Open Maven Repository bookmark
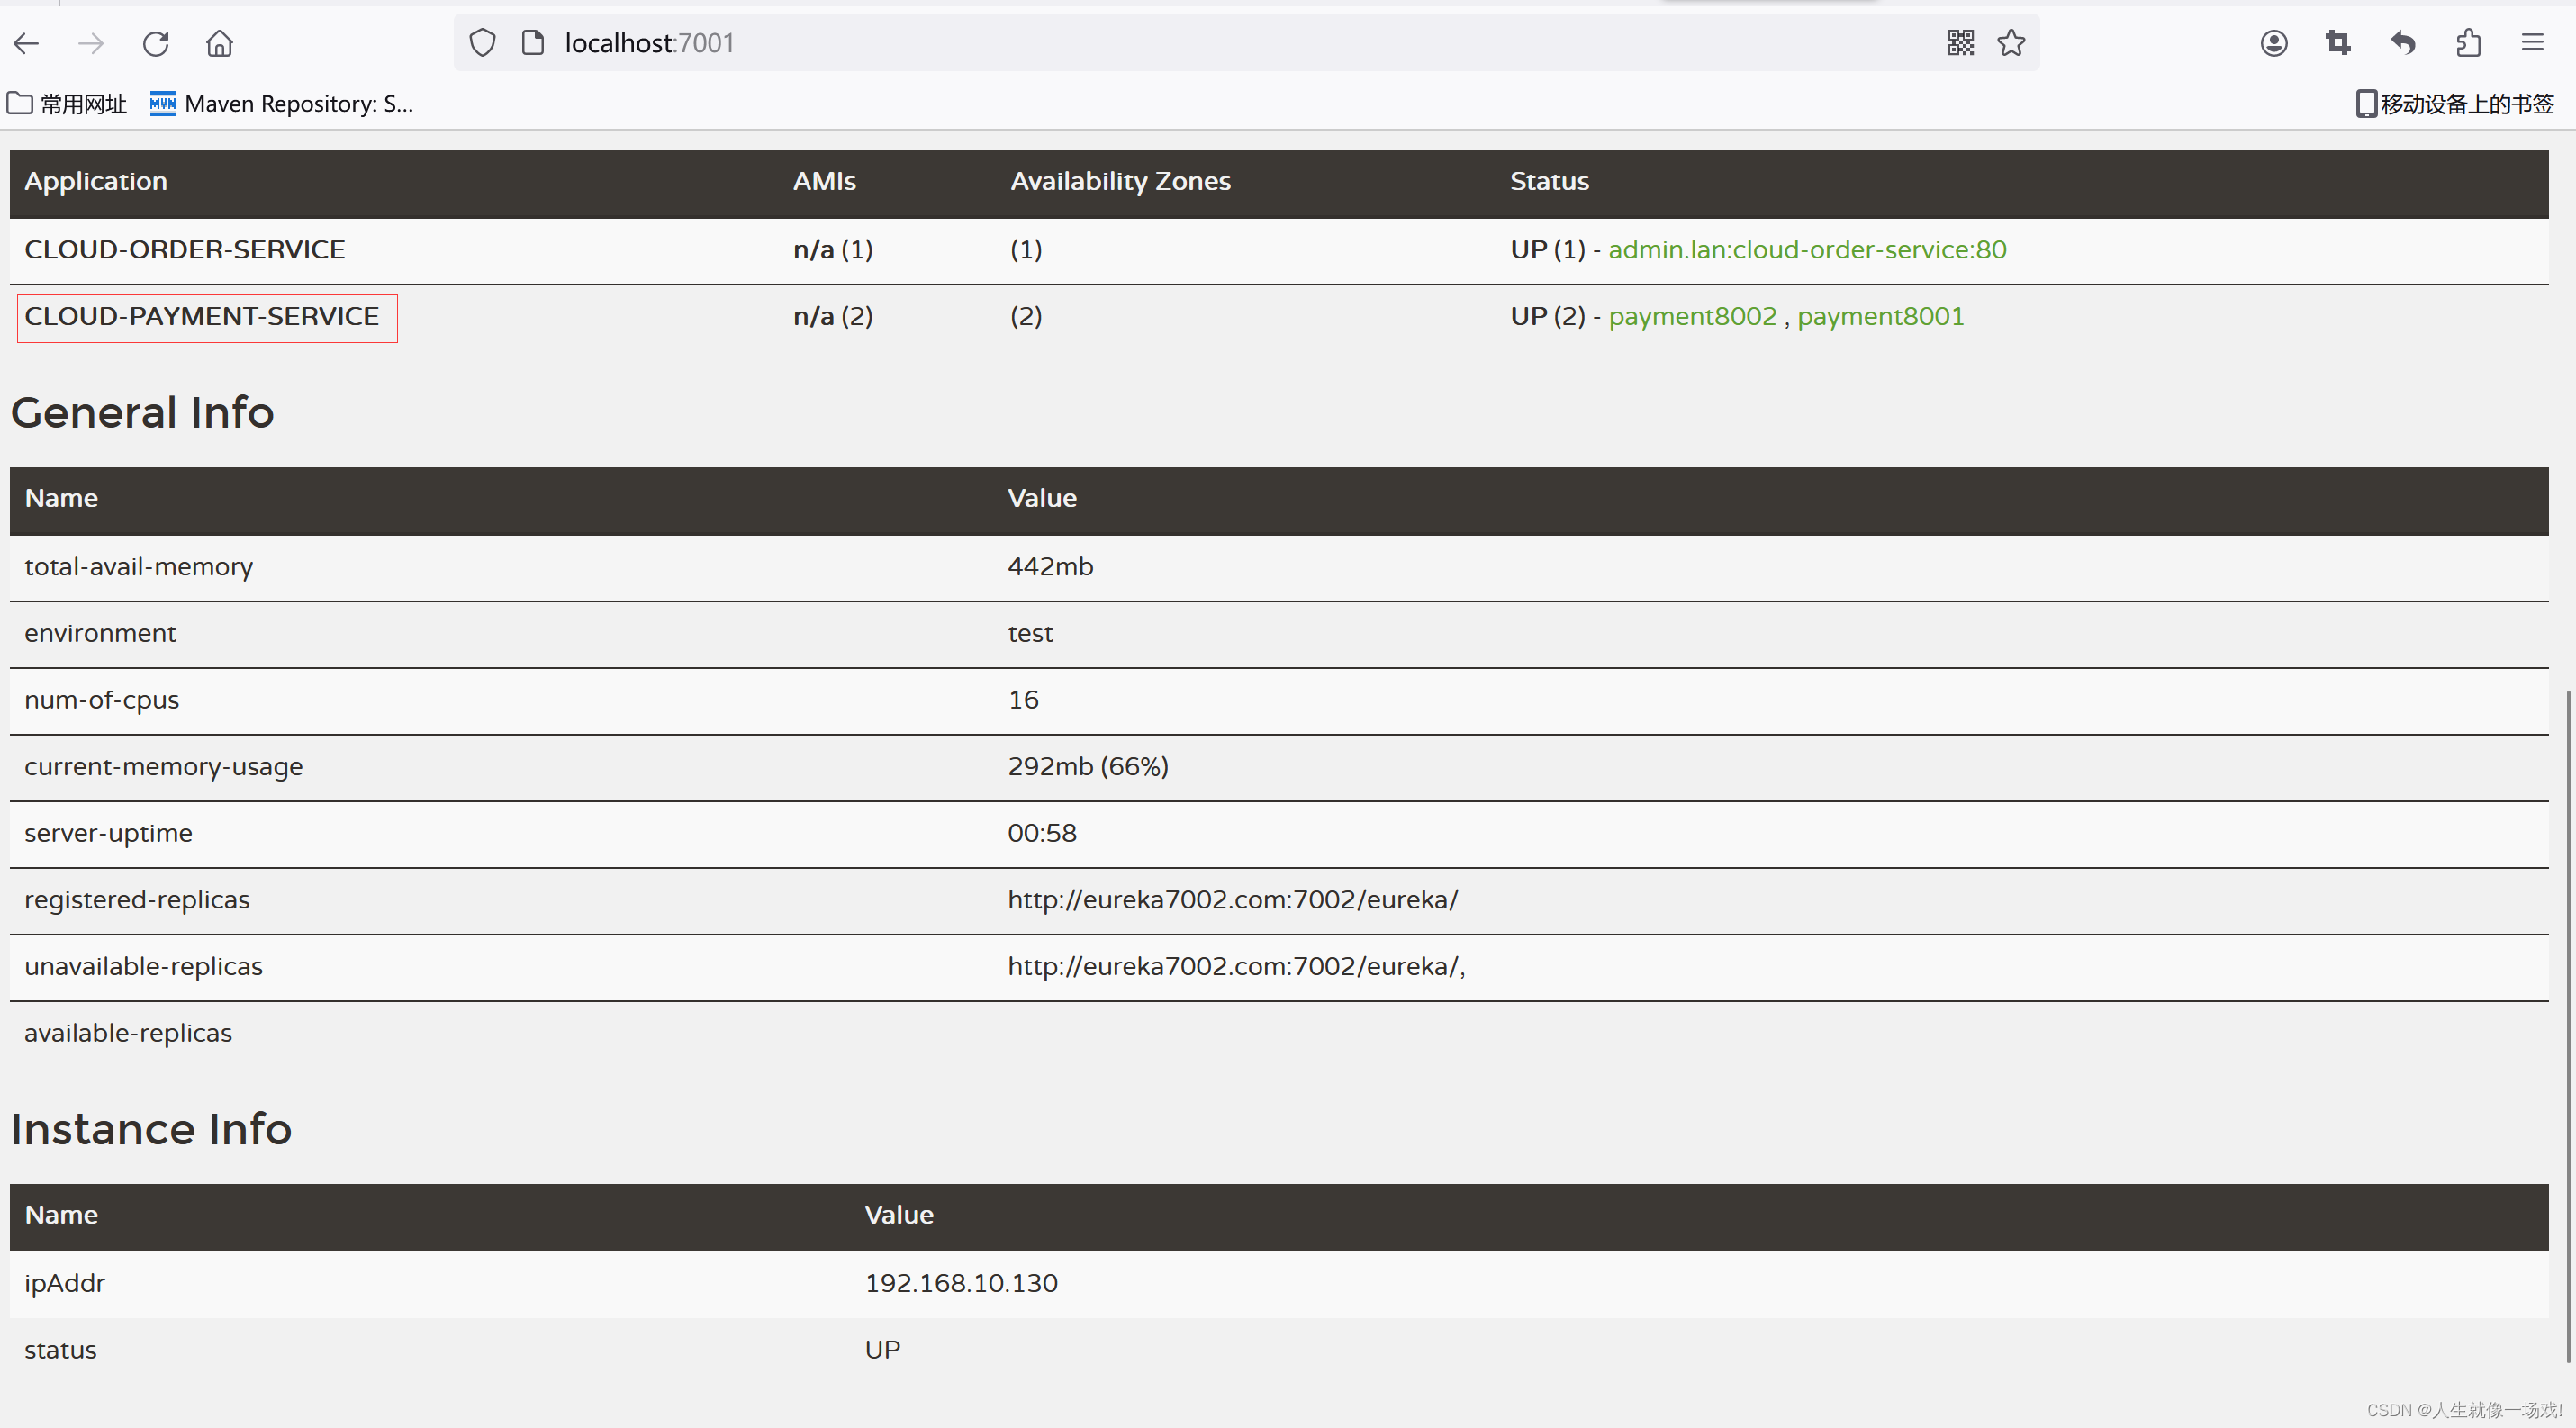 click(x=282, y=104)
